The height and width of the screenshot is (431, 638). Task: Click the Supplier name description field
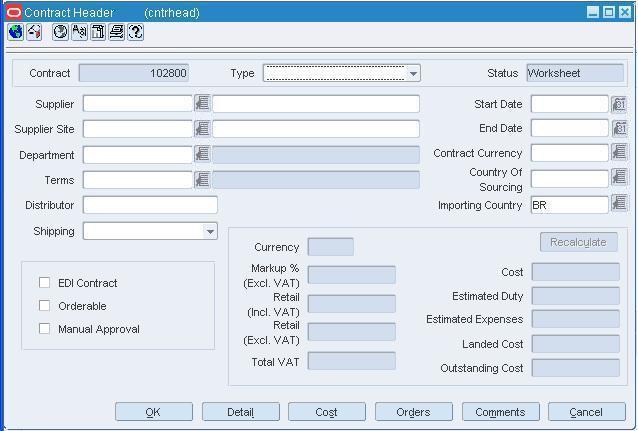click(x=316, y=103)
